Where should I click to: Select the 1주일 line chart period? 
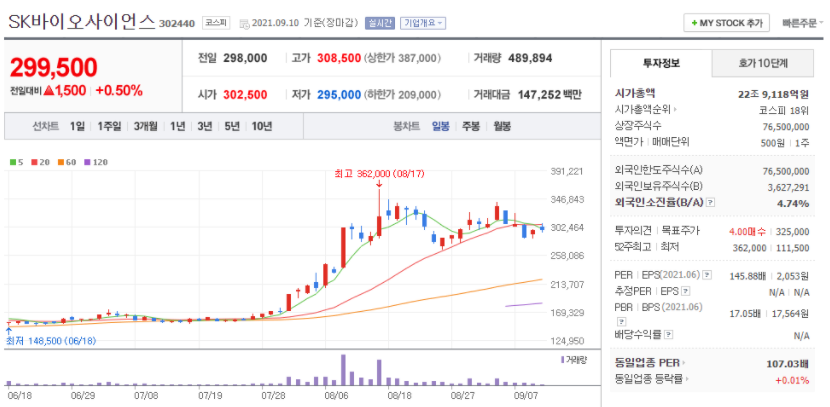click(x=109, y=126)
